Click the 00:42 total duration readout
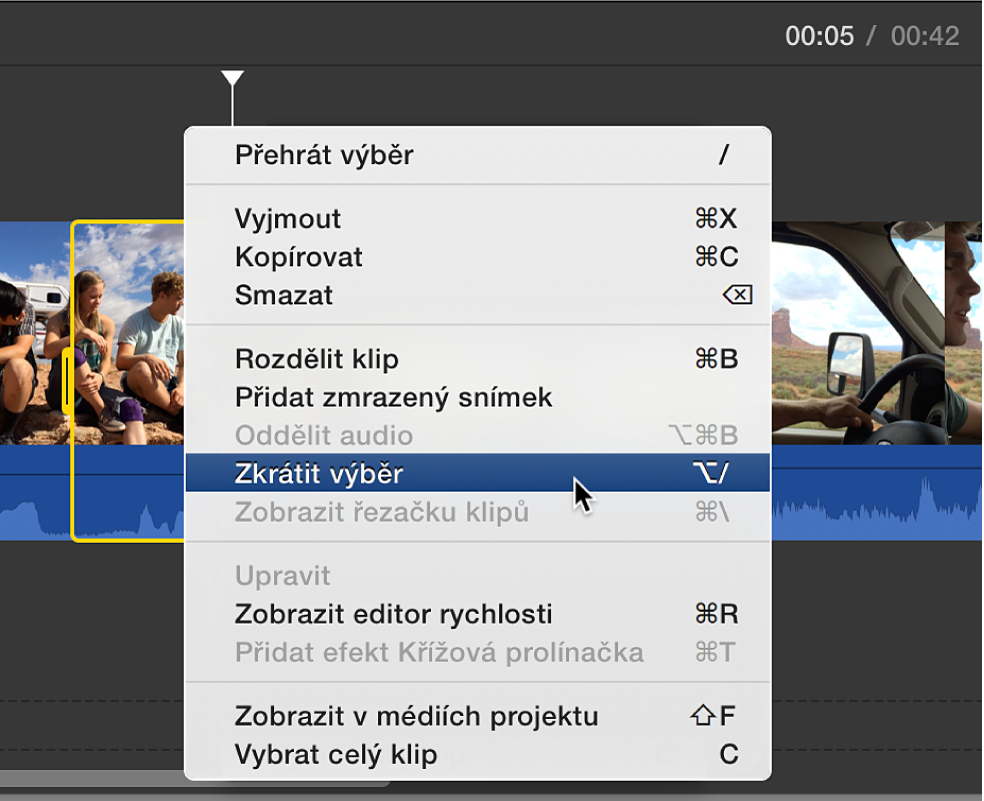This screenshot has width=984, height=801. [x=924, y=36]
